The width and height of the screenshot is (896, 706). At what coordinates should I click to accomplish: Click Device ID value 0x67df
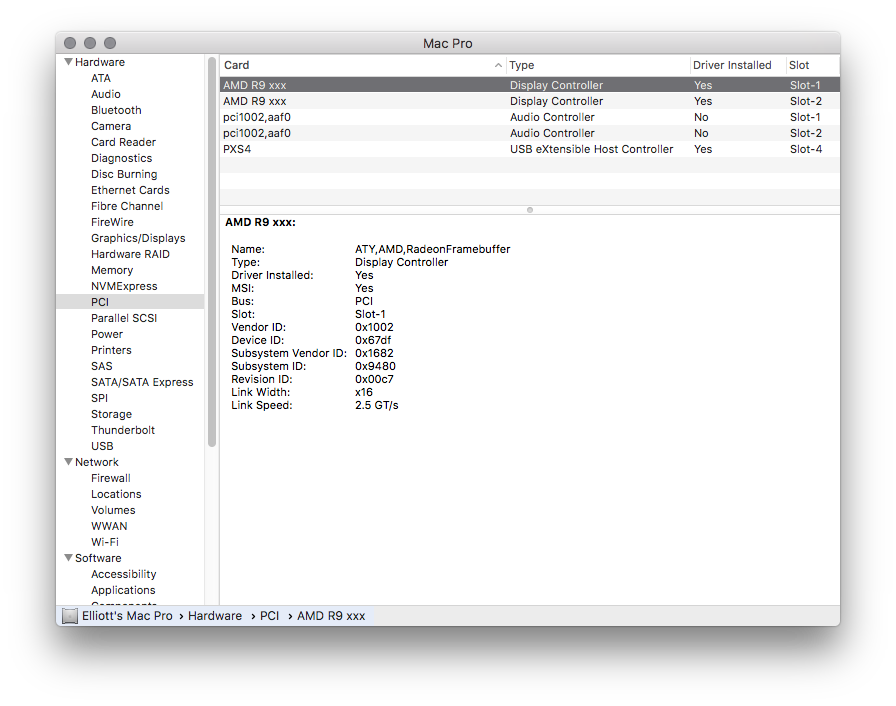[x=373, y=340]
